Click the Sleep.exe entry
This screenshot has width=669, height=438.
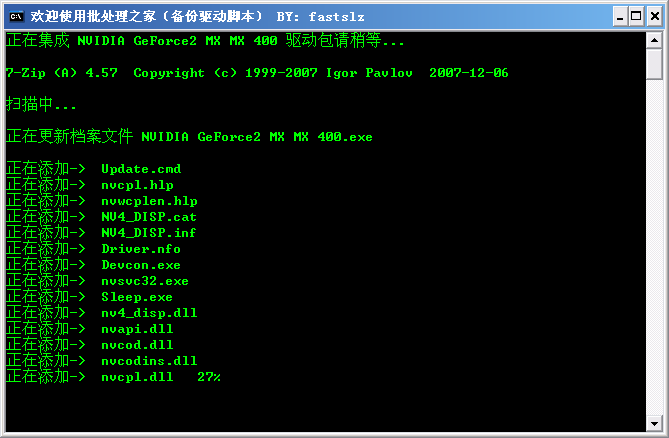[137, 297]
